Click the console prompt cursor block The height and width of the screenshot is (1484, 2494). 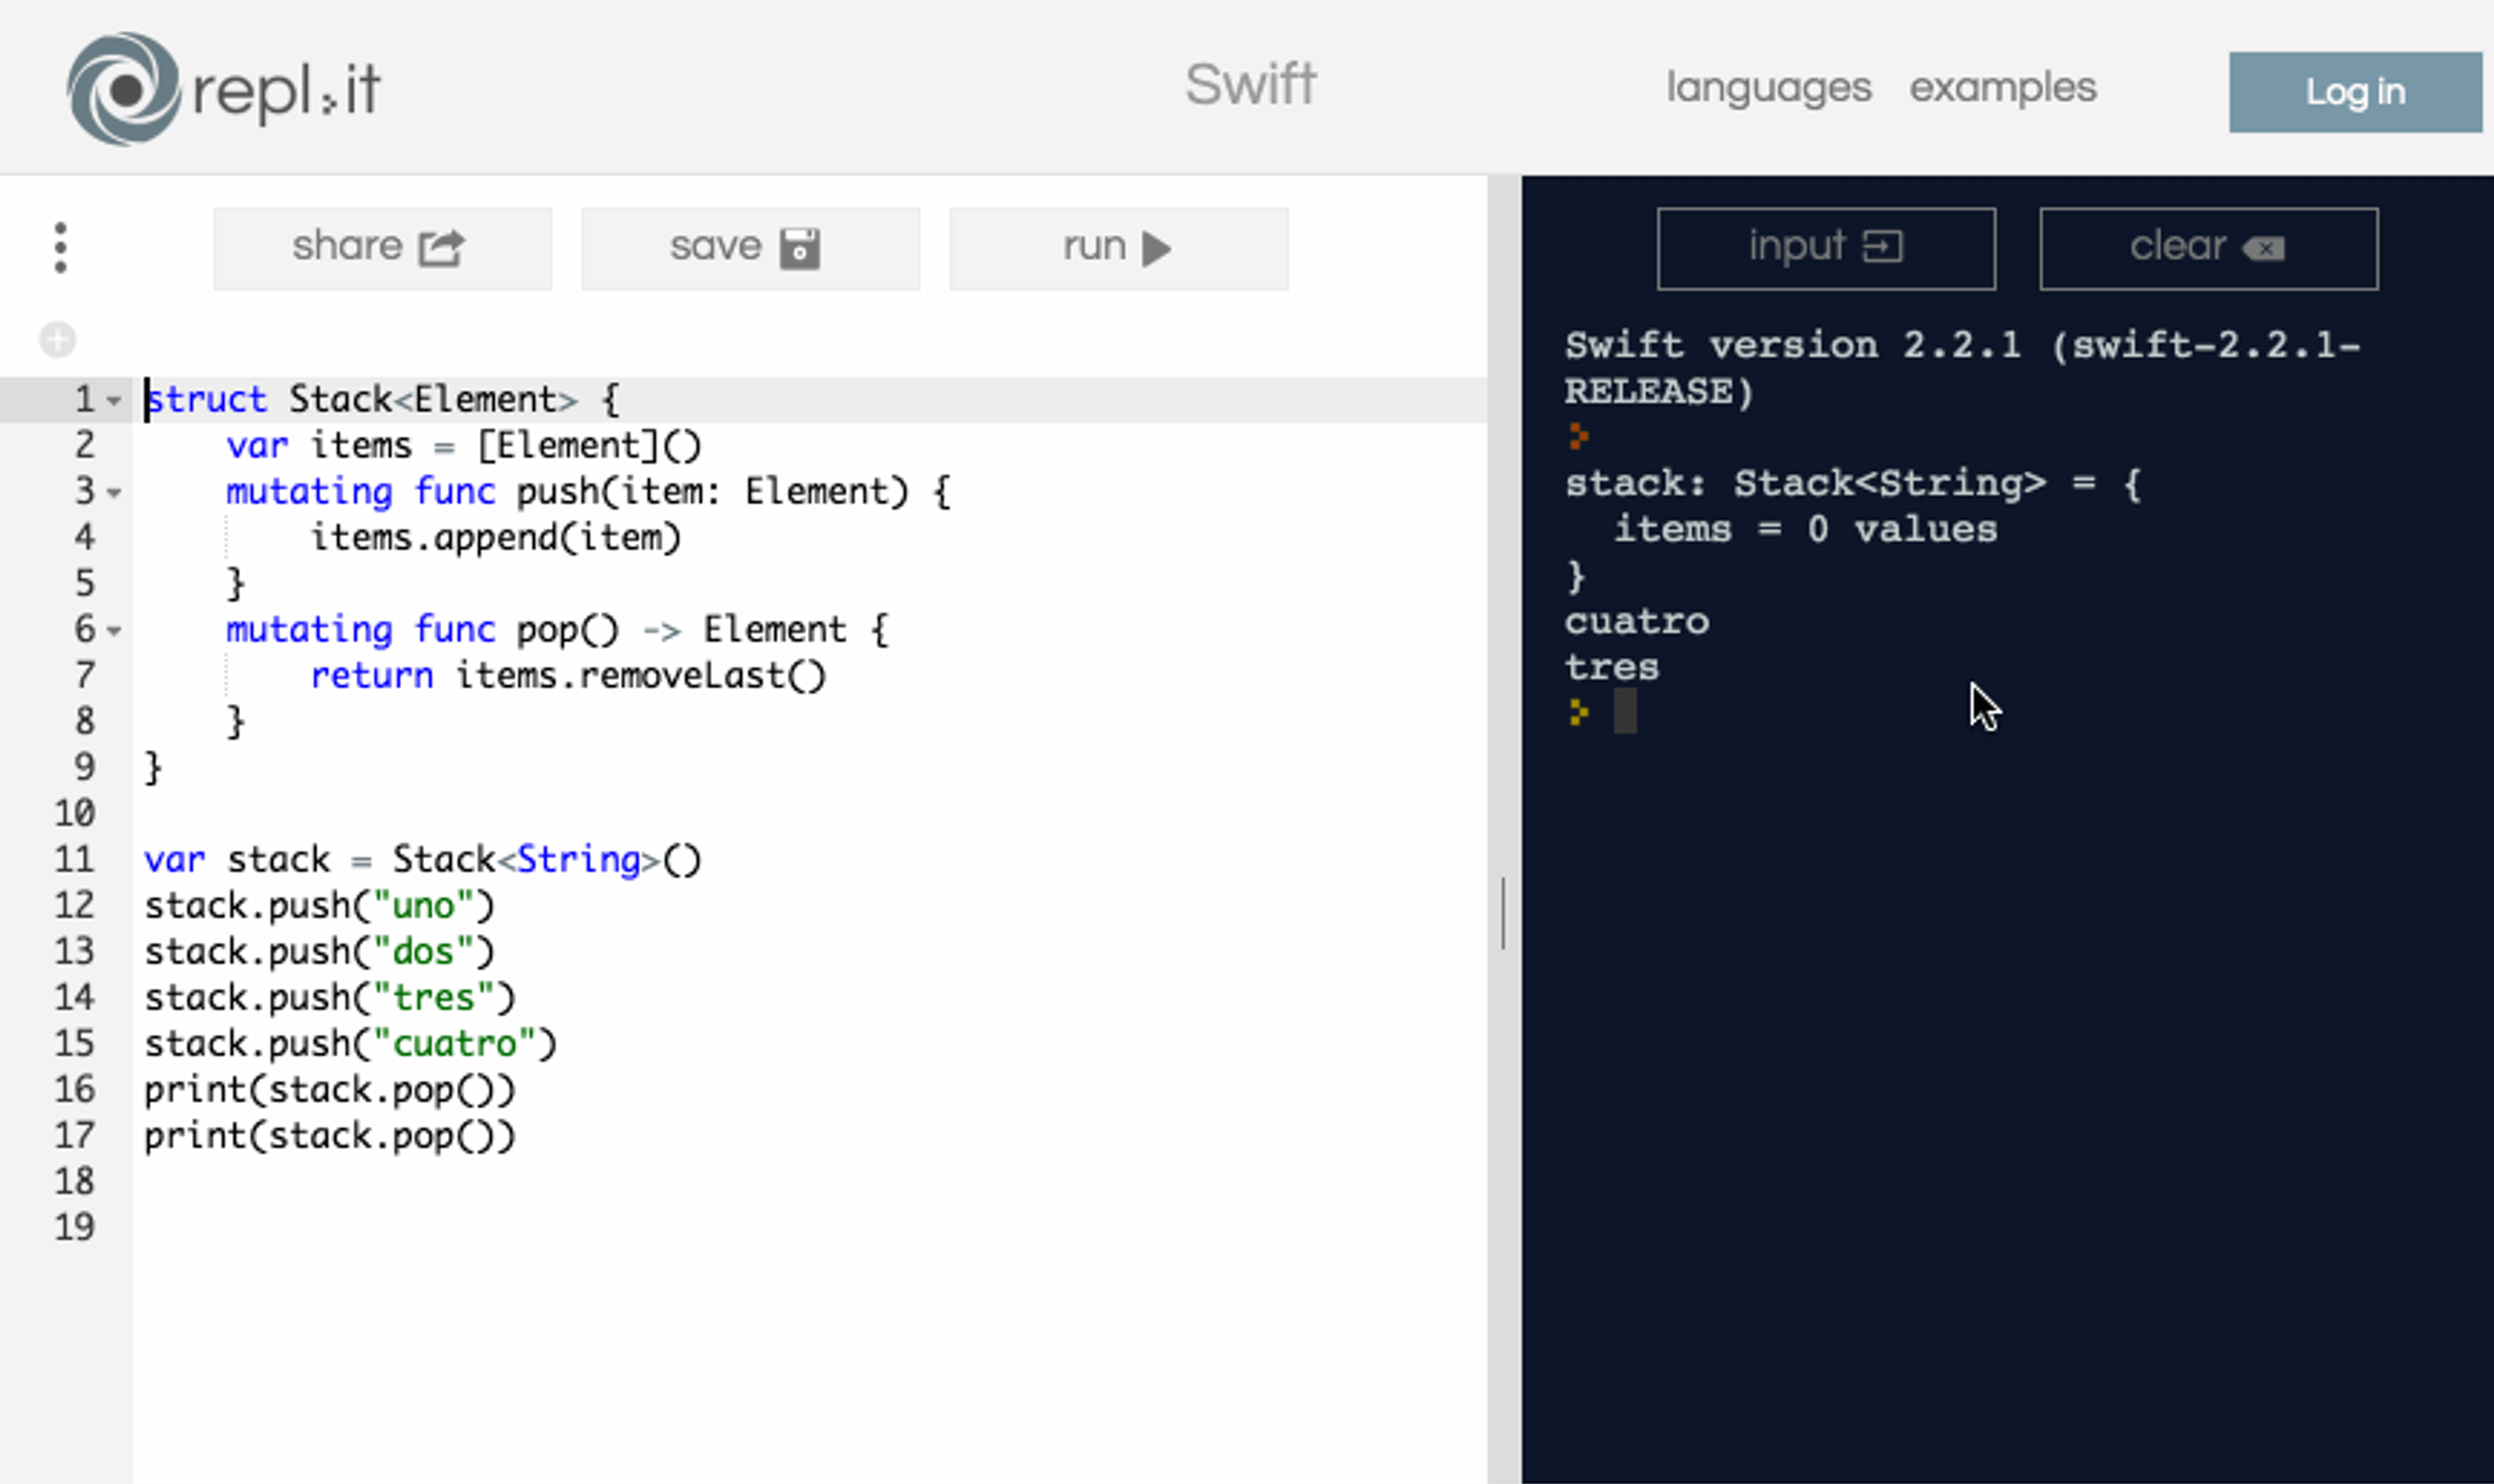click(1625, 712)
